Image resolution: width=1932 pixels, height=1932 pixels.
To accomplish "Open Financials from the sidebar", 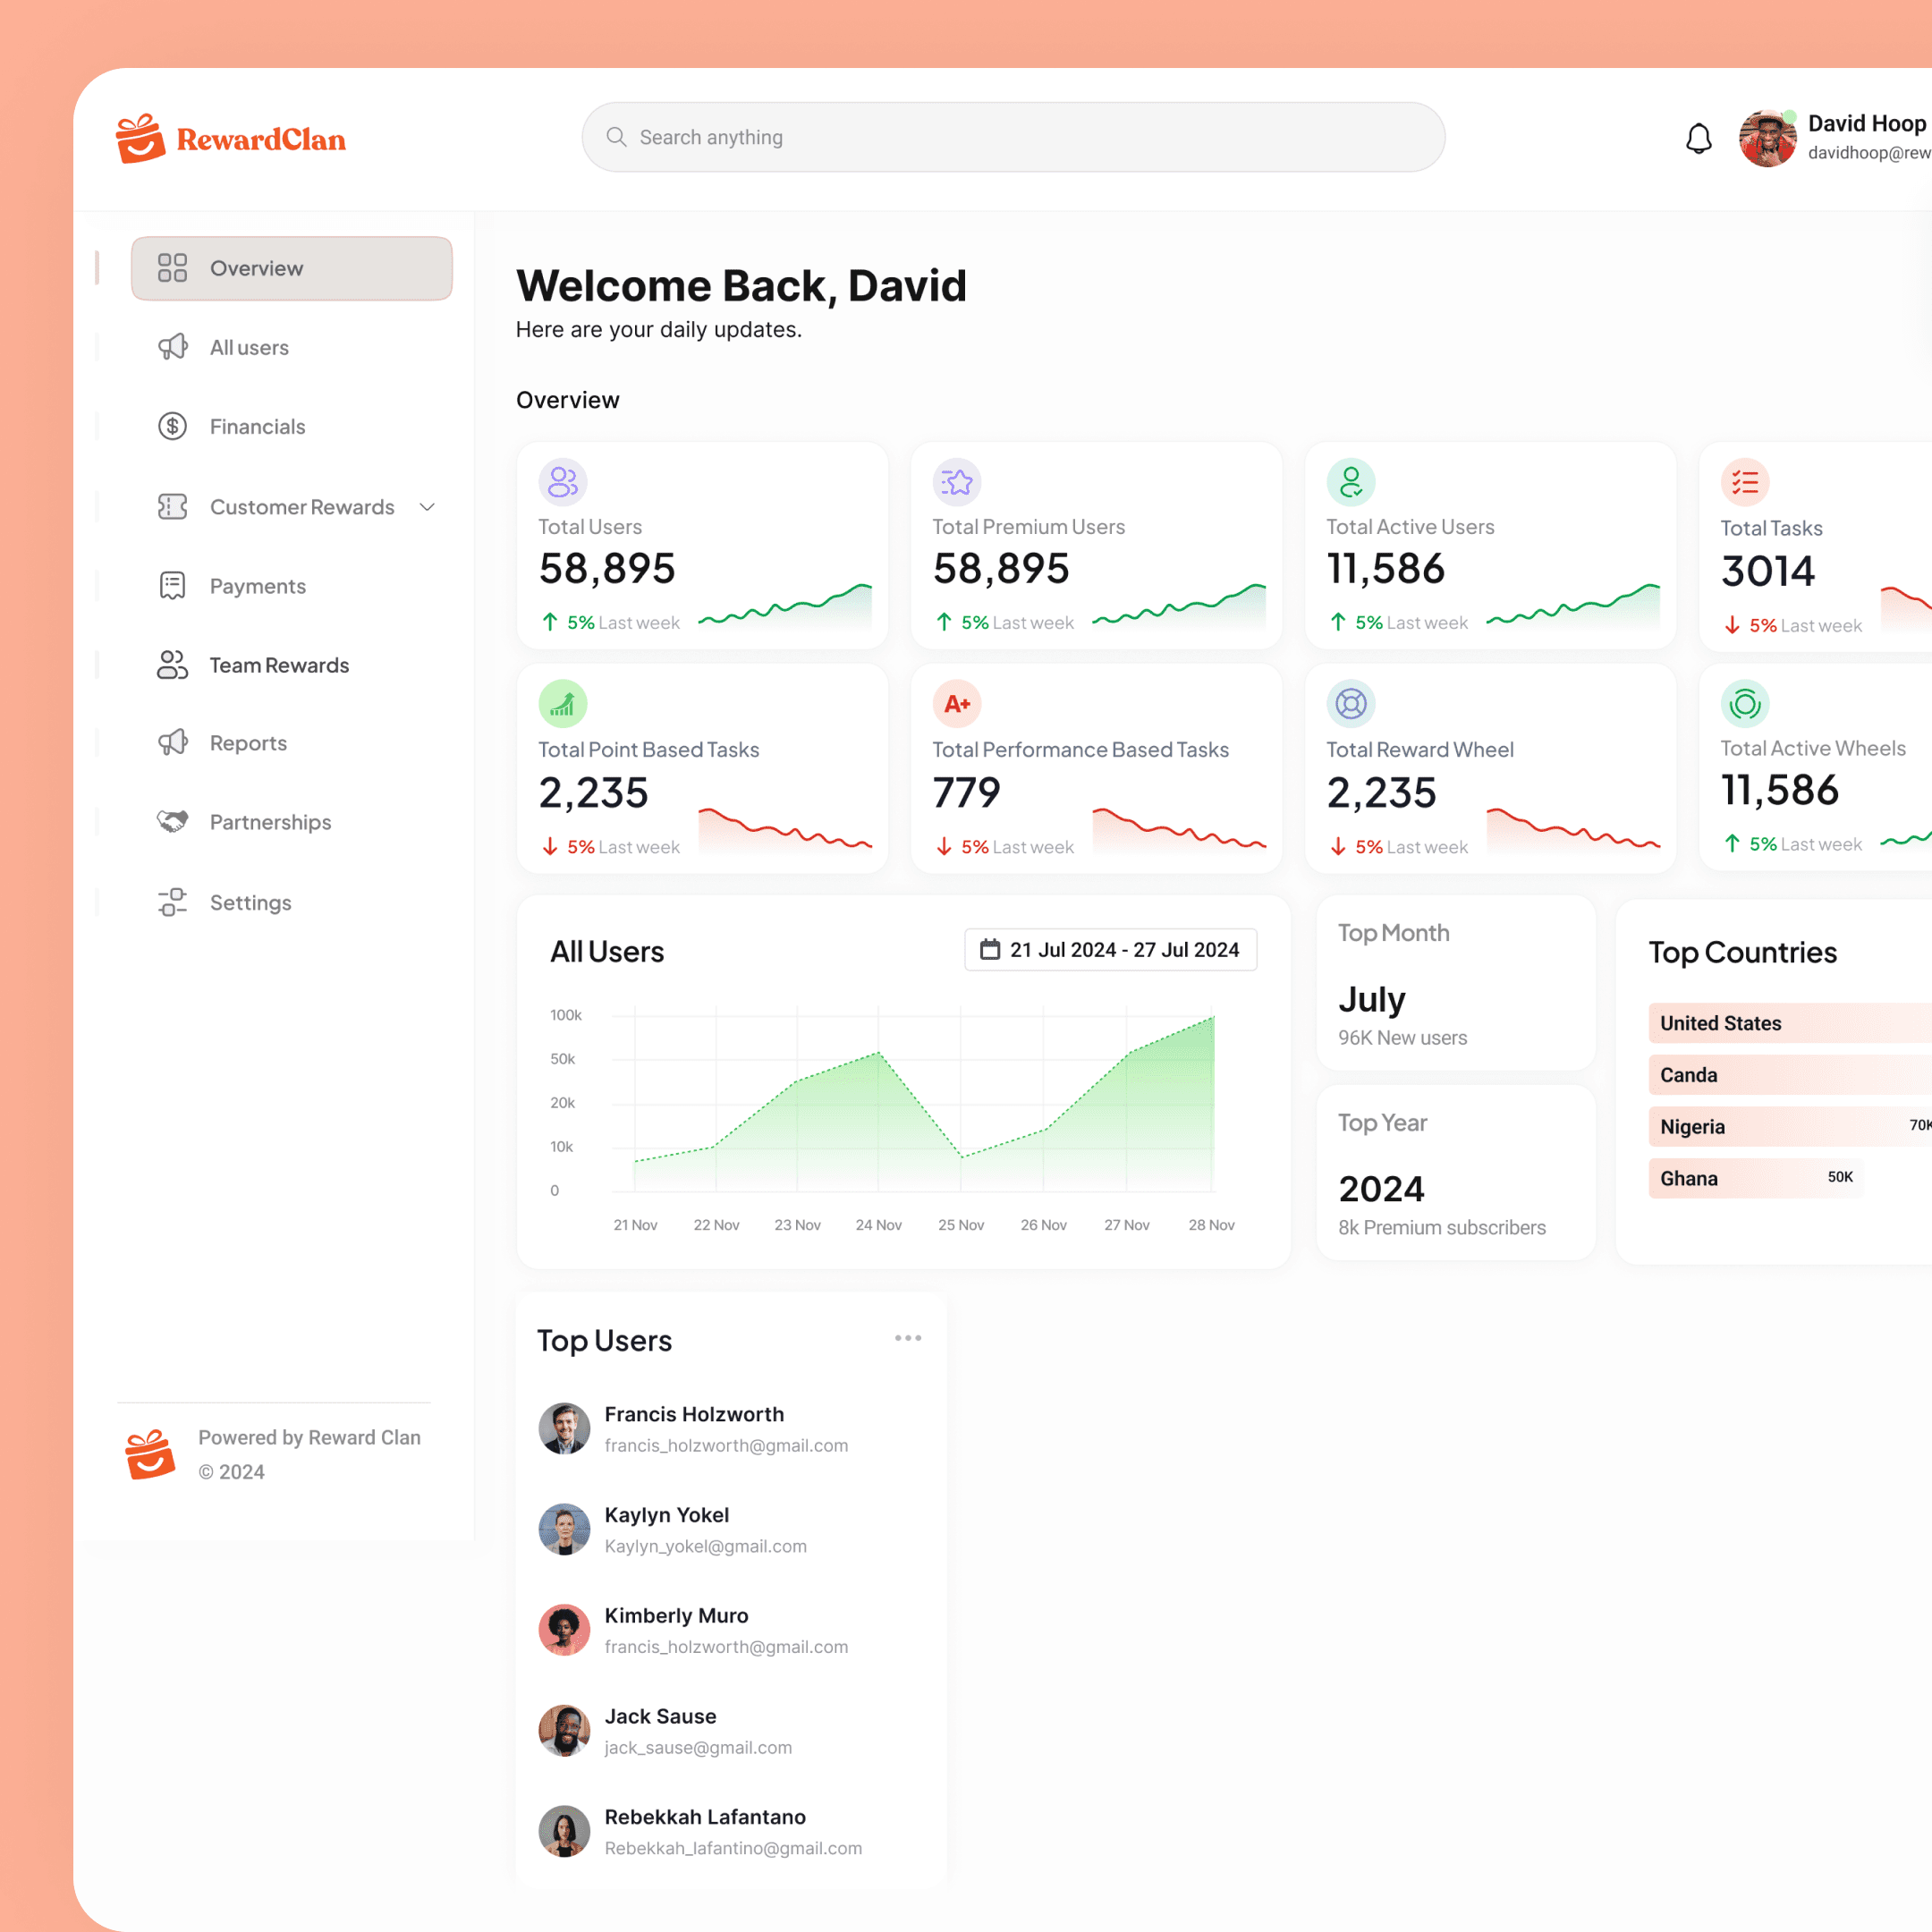I will pos(257,427).
